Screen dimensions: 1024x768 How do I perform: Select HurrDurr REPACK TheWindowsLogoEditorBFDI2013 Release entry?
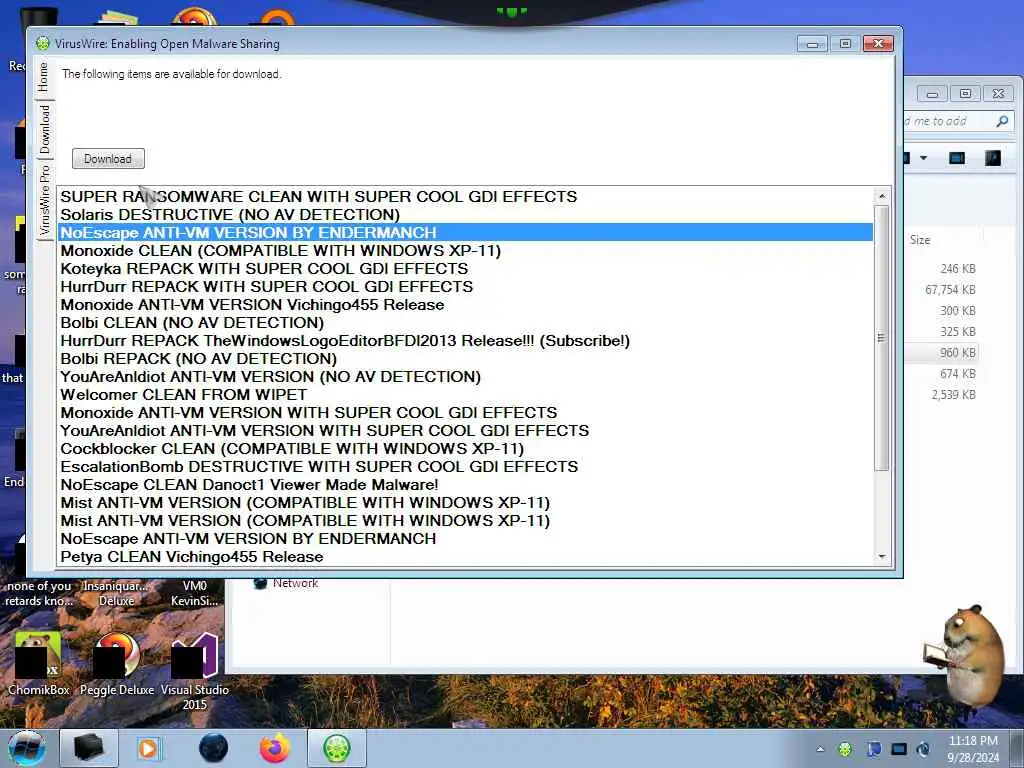coord(465,341)
